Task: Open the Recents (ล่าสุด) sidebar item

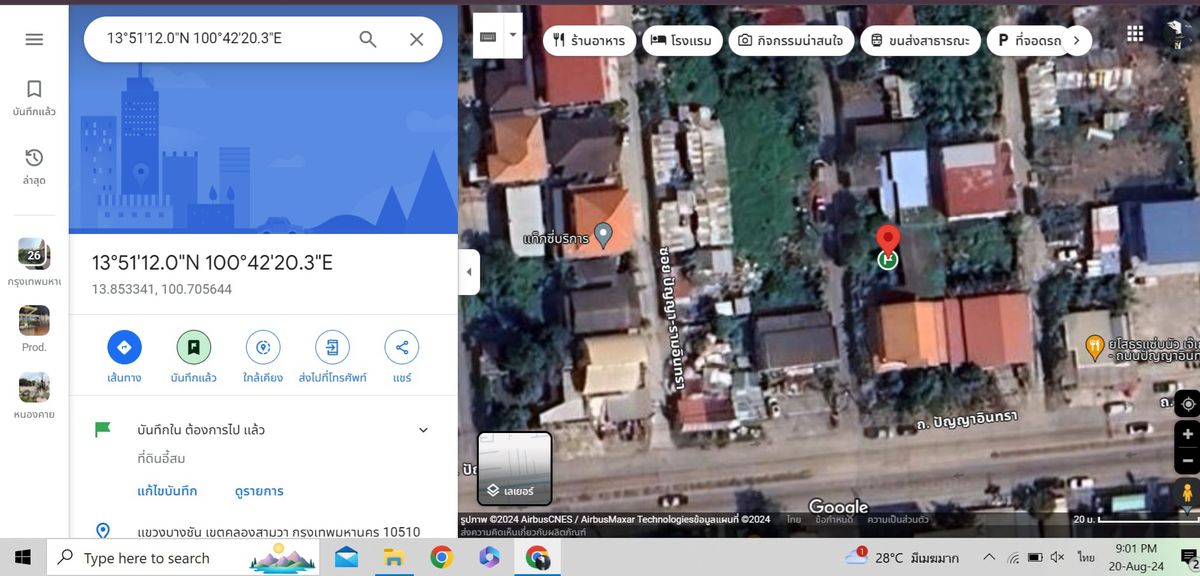Action: coord(34,167)
